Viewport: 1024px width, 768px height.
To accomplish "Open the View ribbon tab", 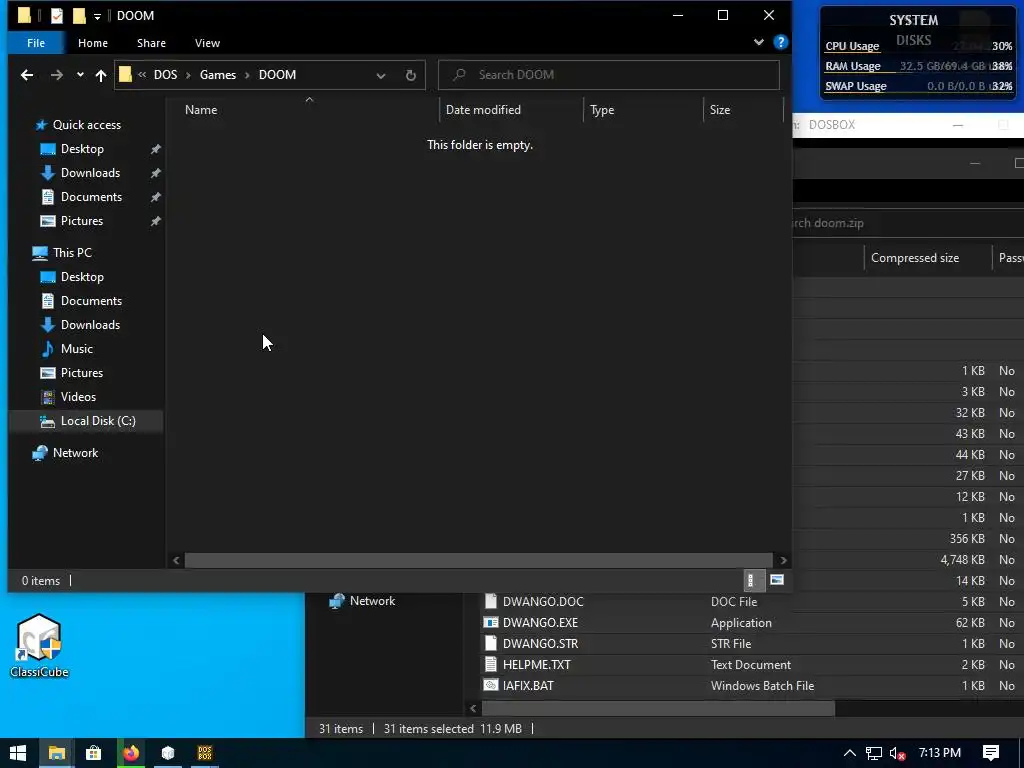I will pyautogui.click(x=207, y=43).
